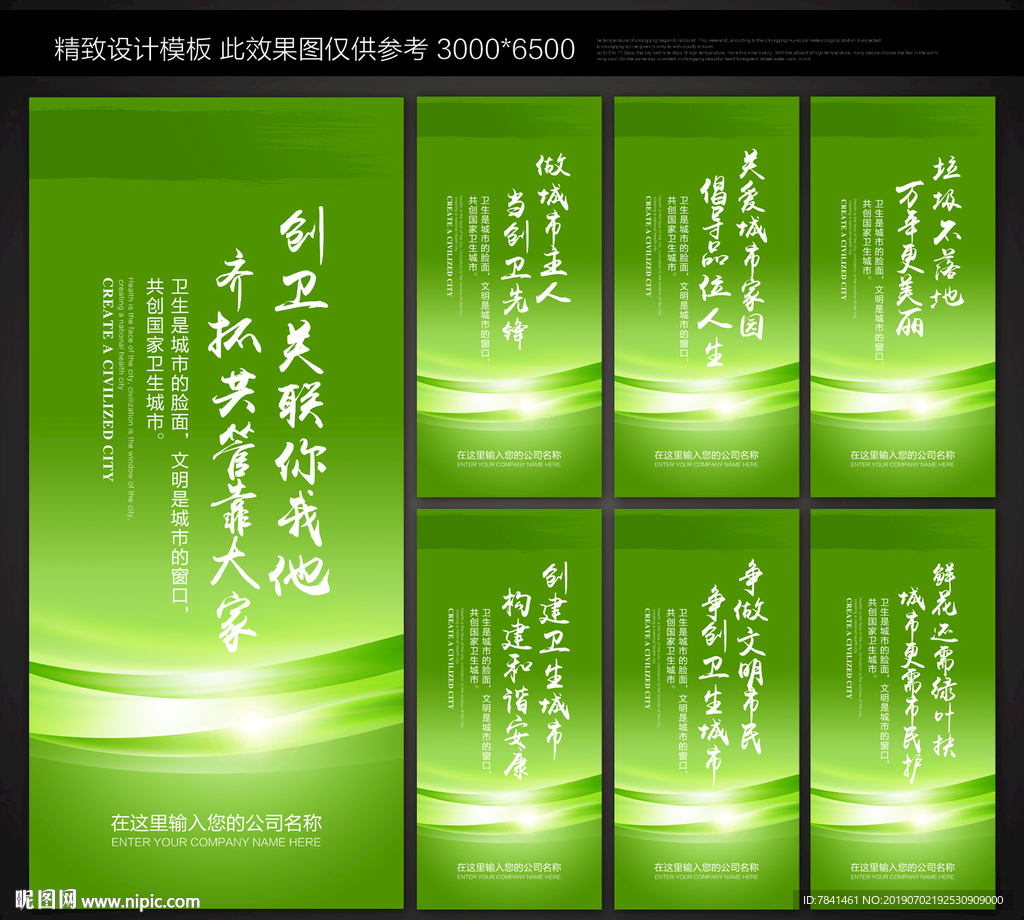Click the header title '精致设计模板 此效果图仅供参考 3000*6500'

tap(314, 49)
